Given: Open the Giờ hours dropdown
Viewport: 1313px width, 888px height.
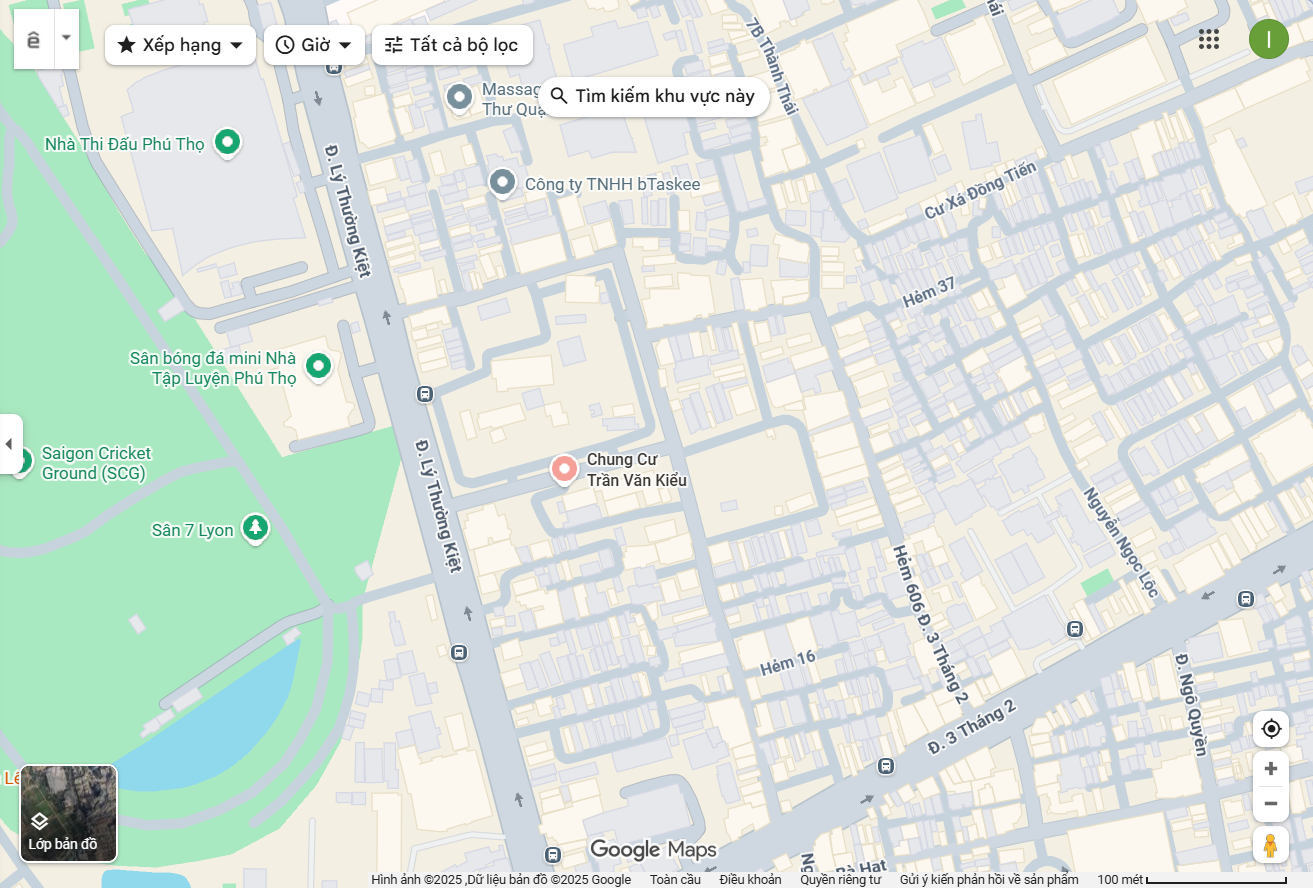Looking at the screenshot, I should pos(314,45).
